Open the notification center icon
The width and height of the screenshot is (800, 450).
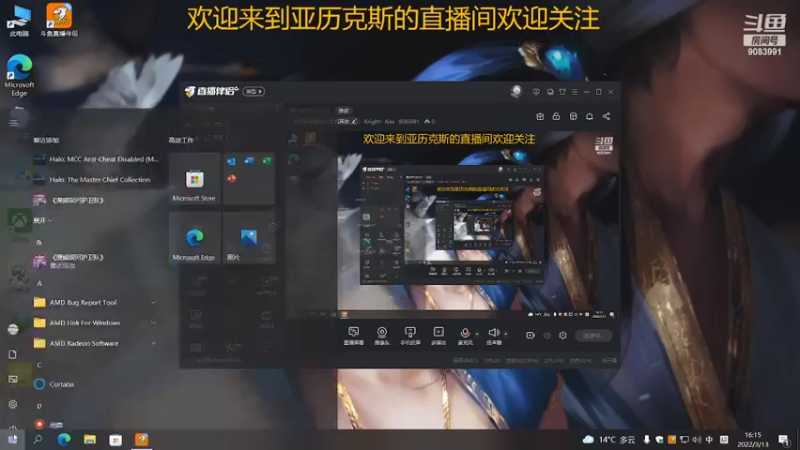[783, 439]
